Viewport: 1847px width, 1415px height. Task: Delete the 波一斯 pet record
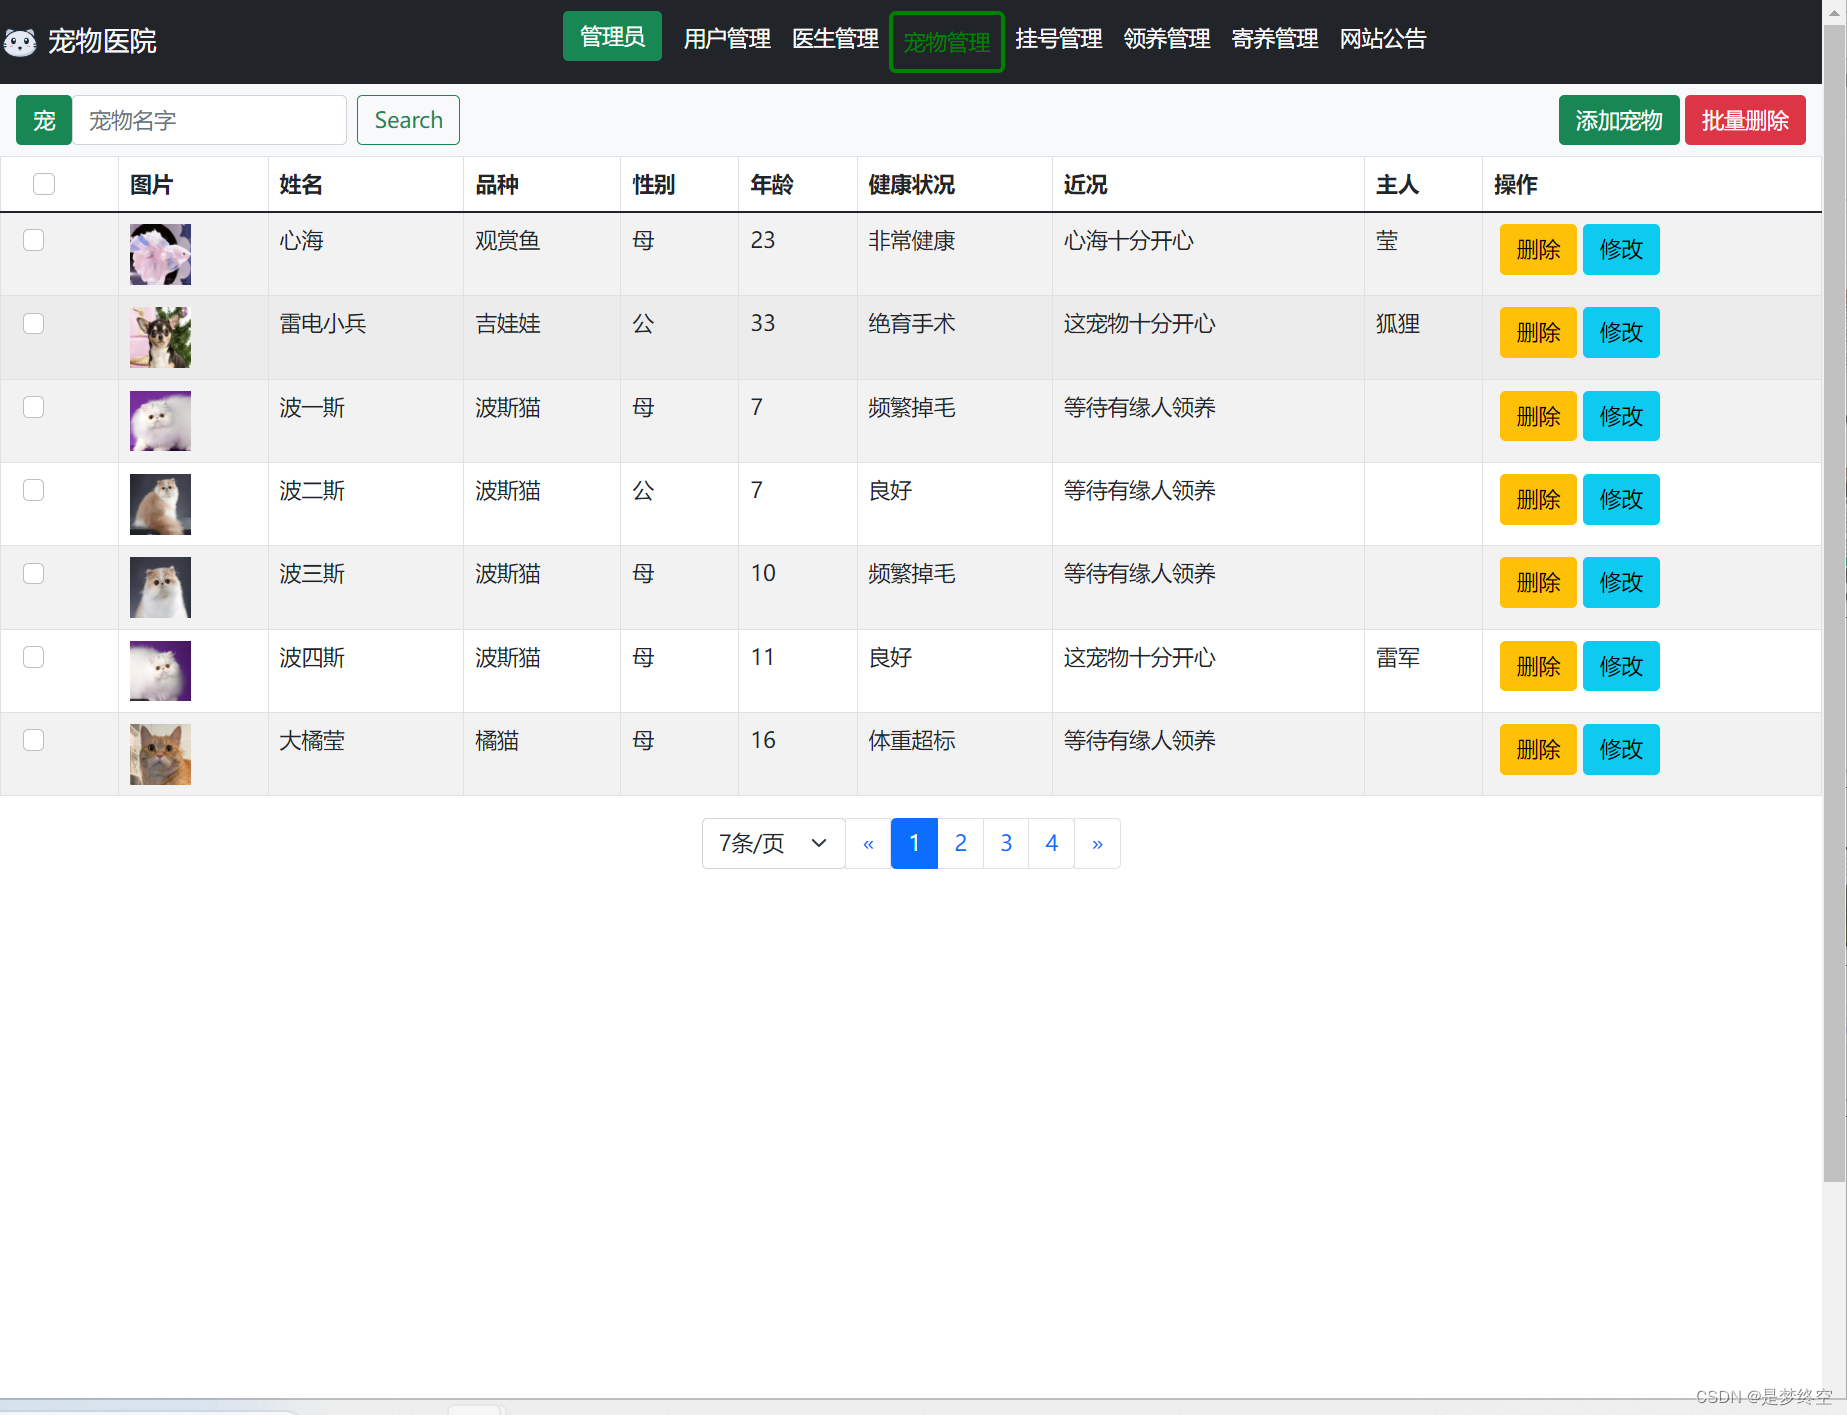pyautogui.click(x=1538, y=416)
